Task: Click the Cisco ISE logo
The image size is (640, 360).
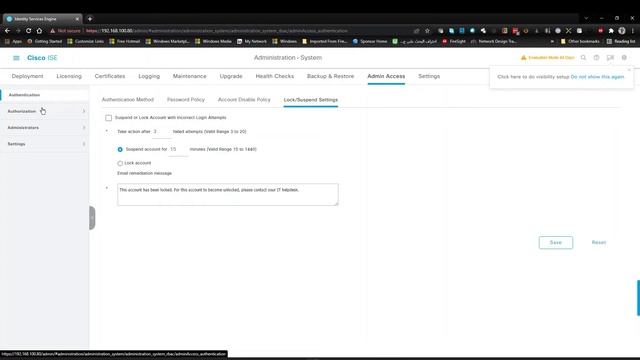Action: tap(42, 58)
